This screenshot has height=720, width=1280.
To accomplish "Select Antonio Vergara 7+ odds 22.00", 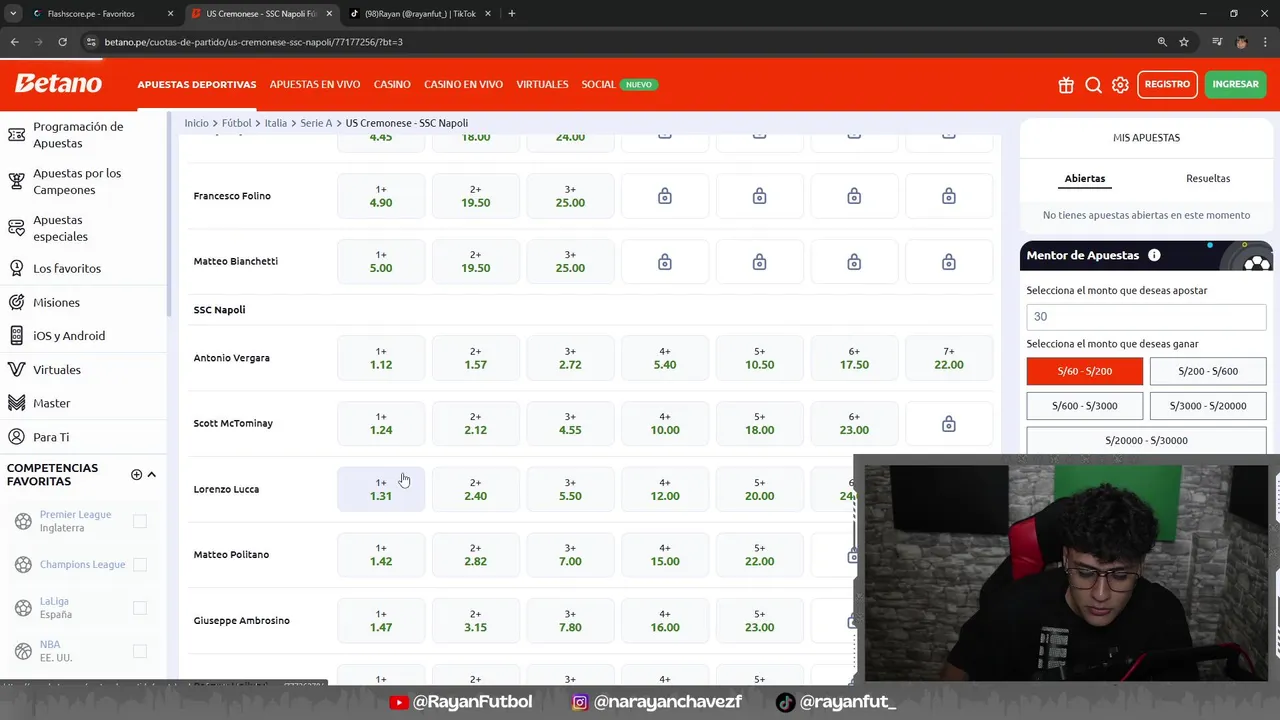I will (949, 358).
